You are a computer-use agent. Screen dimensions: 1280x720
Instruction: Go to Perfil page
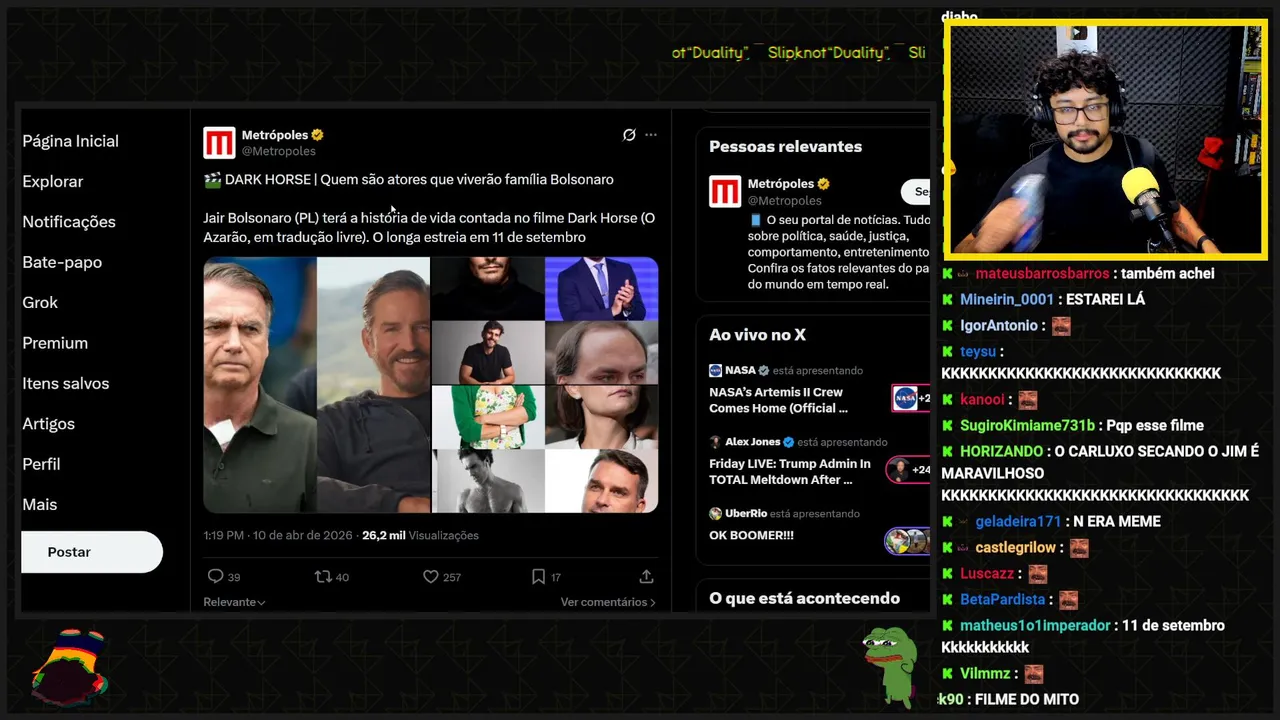(41, 464)
